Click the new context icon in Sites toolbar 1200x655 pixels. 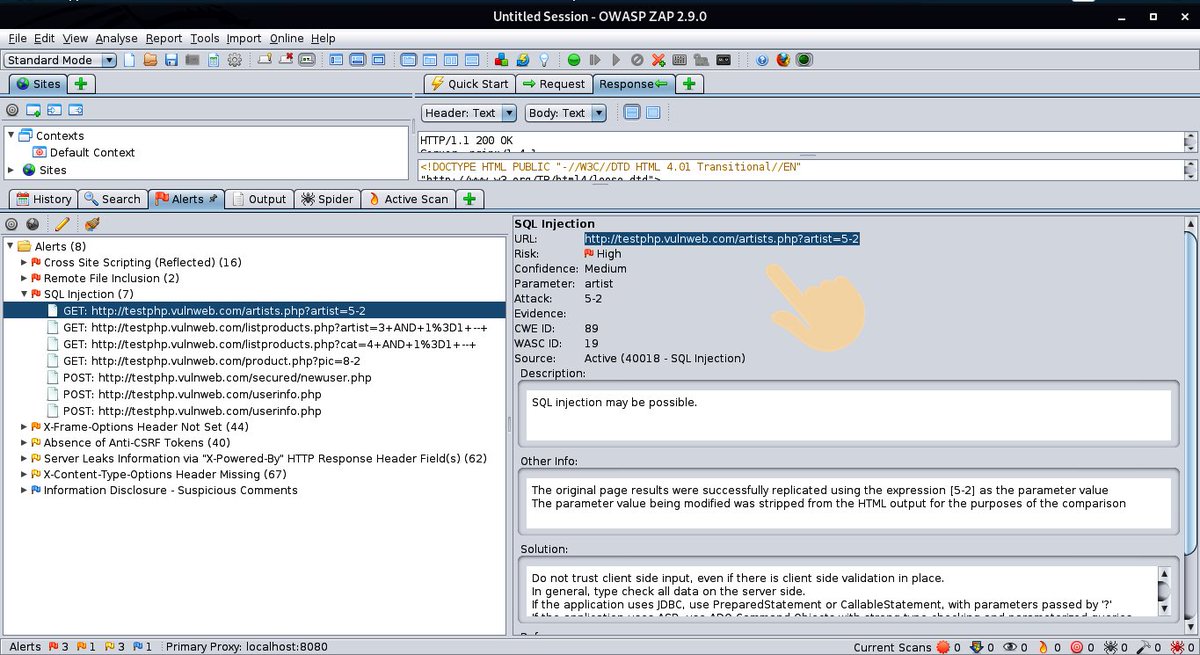33,110
